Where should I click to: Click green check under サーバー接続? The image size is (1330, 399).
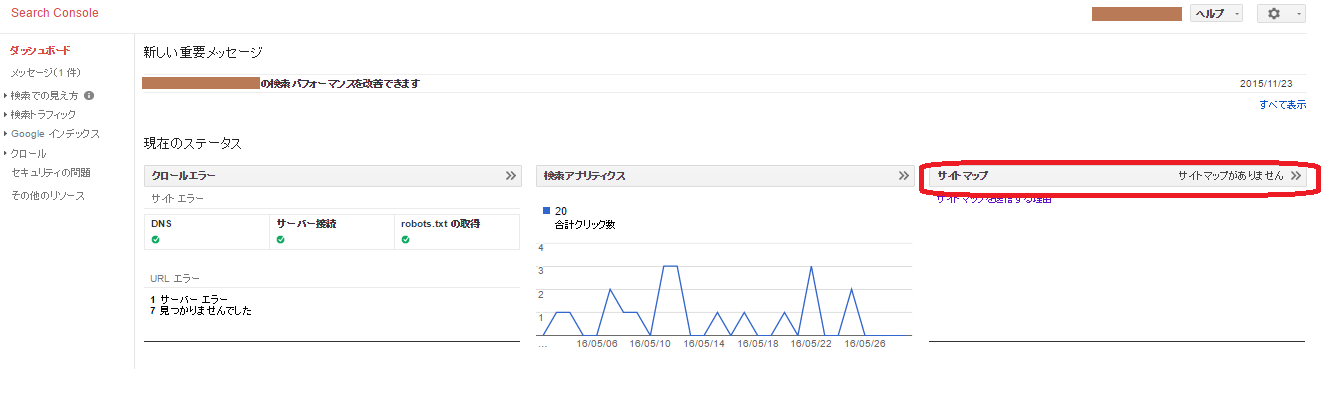click(281, 239)
